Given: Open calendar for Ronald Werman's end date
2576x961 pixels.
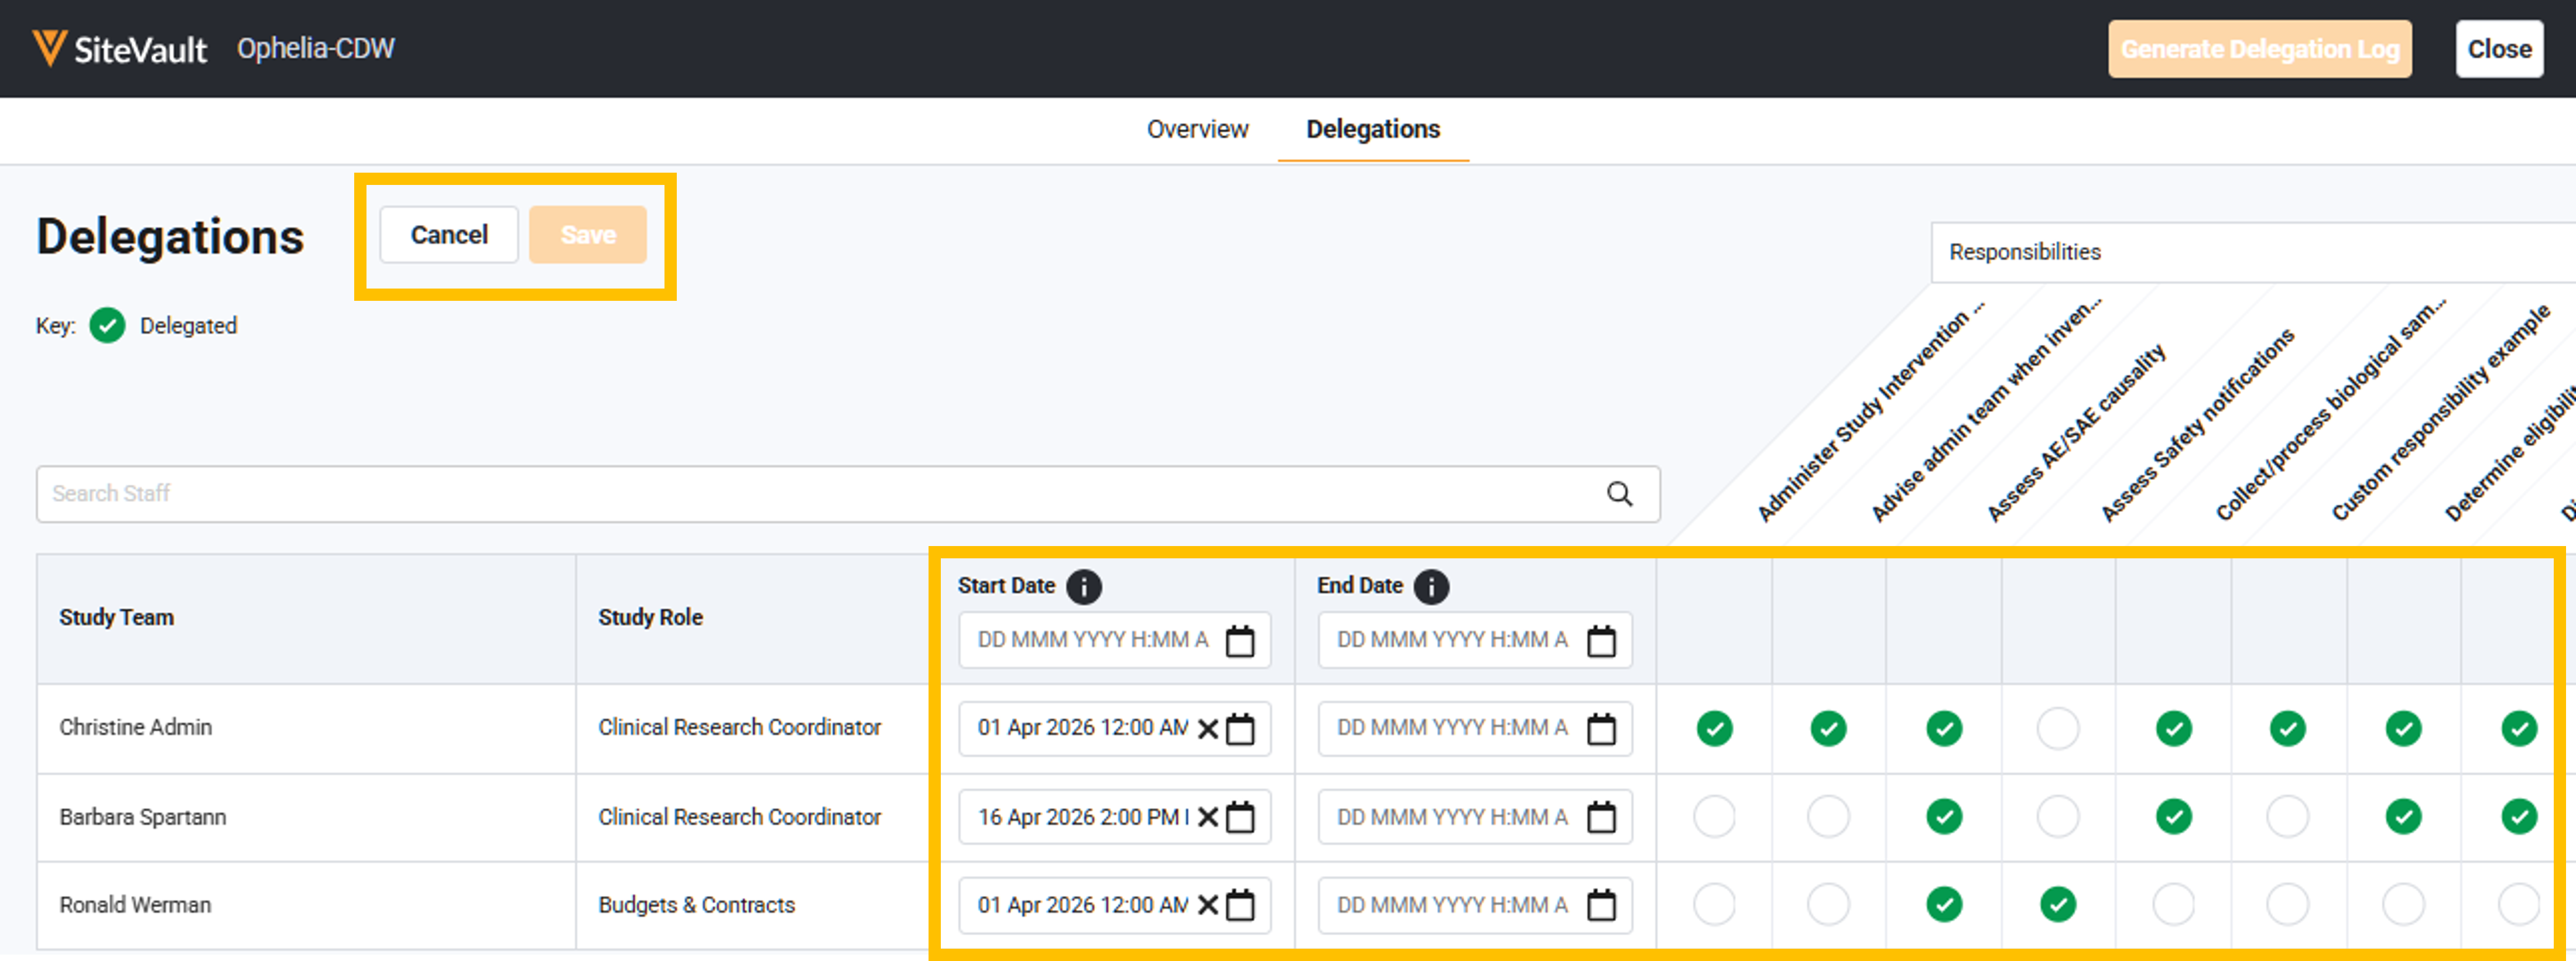Looking at the screenshot, I should coord(1601,905).
